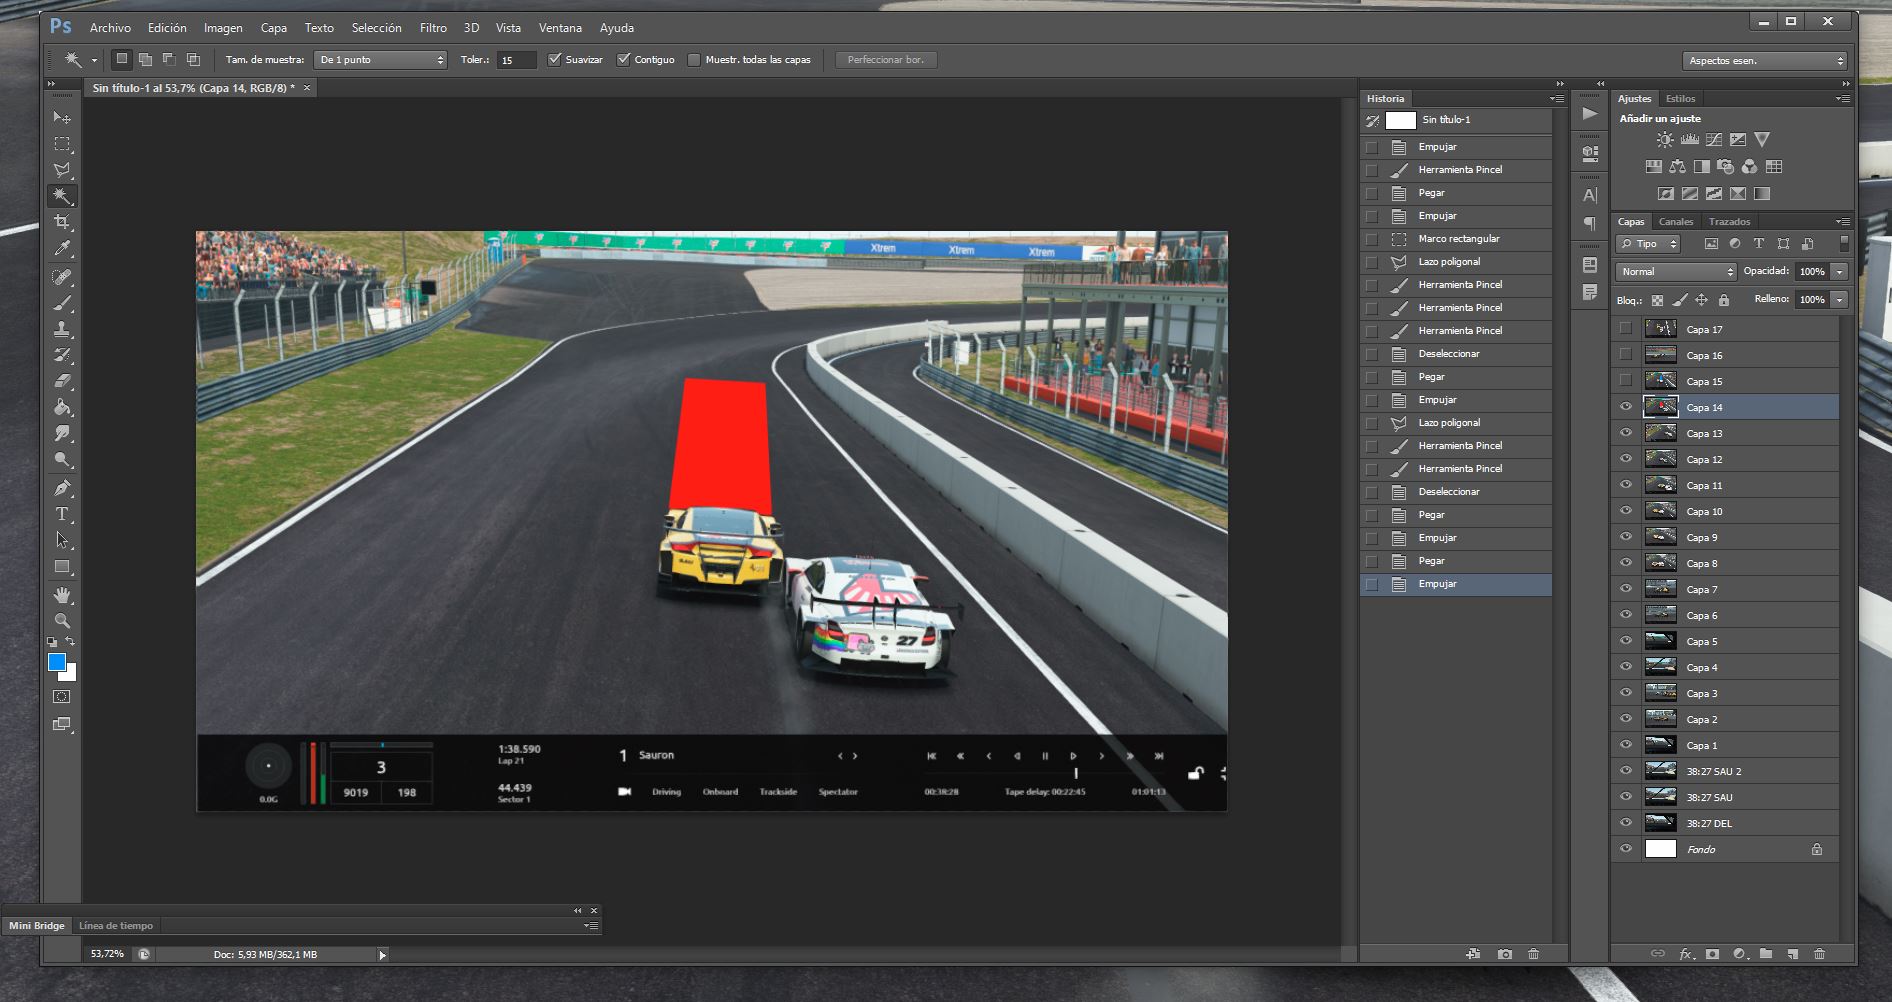Create new layer icon in Layers panel

tap(1793, 954)
